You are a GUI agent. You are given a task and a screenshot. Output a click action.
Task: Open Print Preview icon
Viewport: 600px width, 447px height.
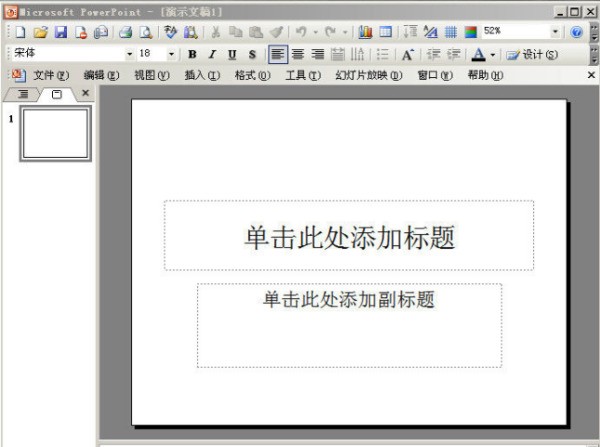[145, 32]
